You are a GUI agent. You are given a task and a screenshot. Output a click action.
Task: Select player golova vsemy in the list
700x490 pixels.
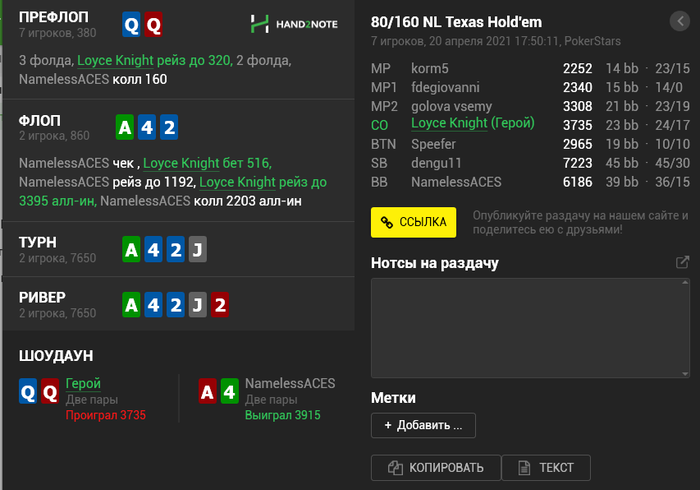(x=451, y=106)
